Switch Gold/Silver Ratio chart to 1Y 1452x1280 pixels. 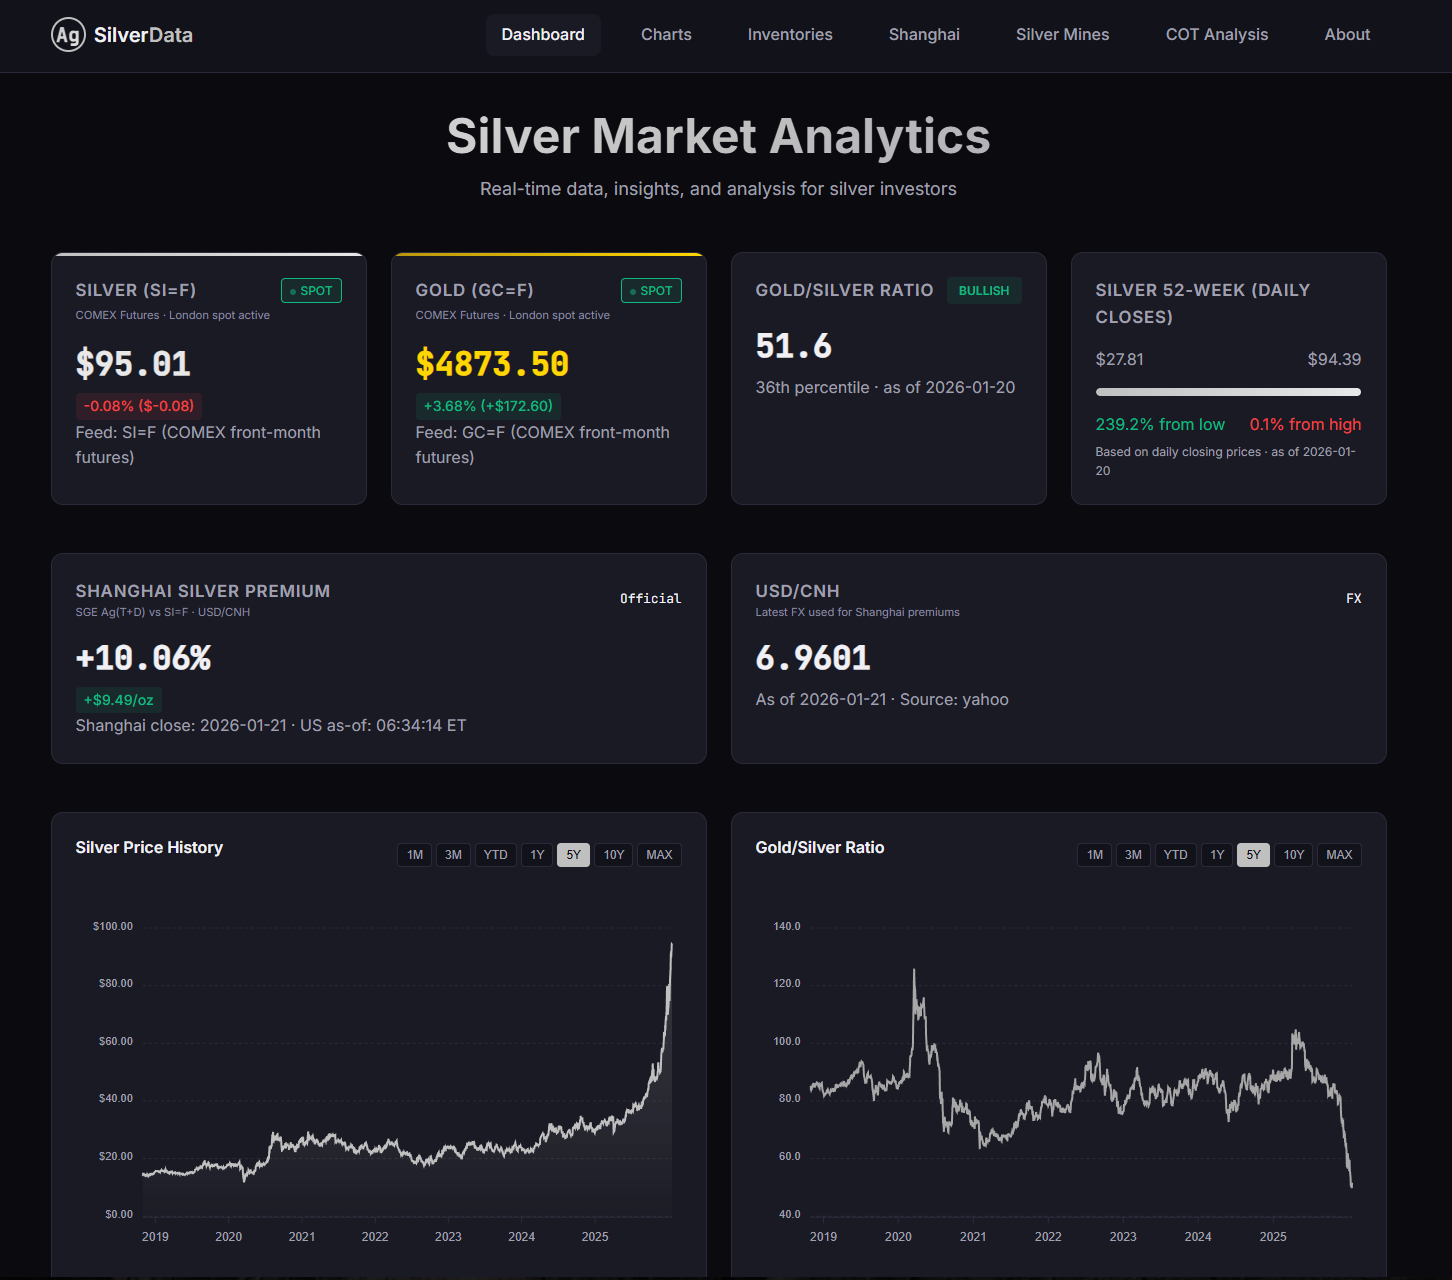tap(1217, 855)
